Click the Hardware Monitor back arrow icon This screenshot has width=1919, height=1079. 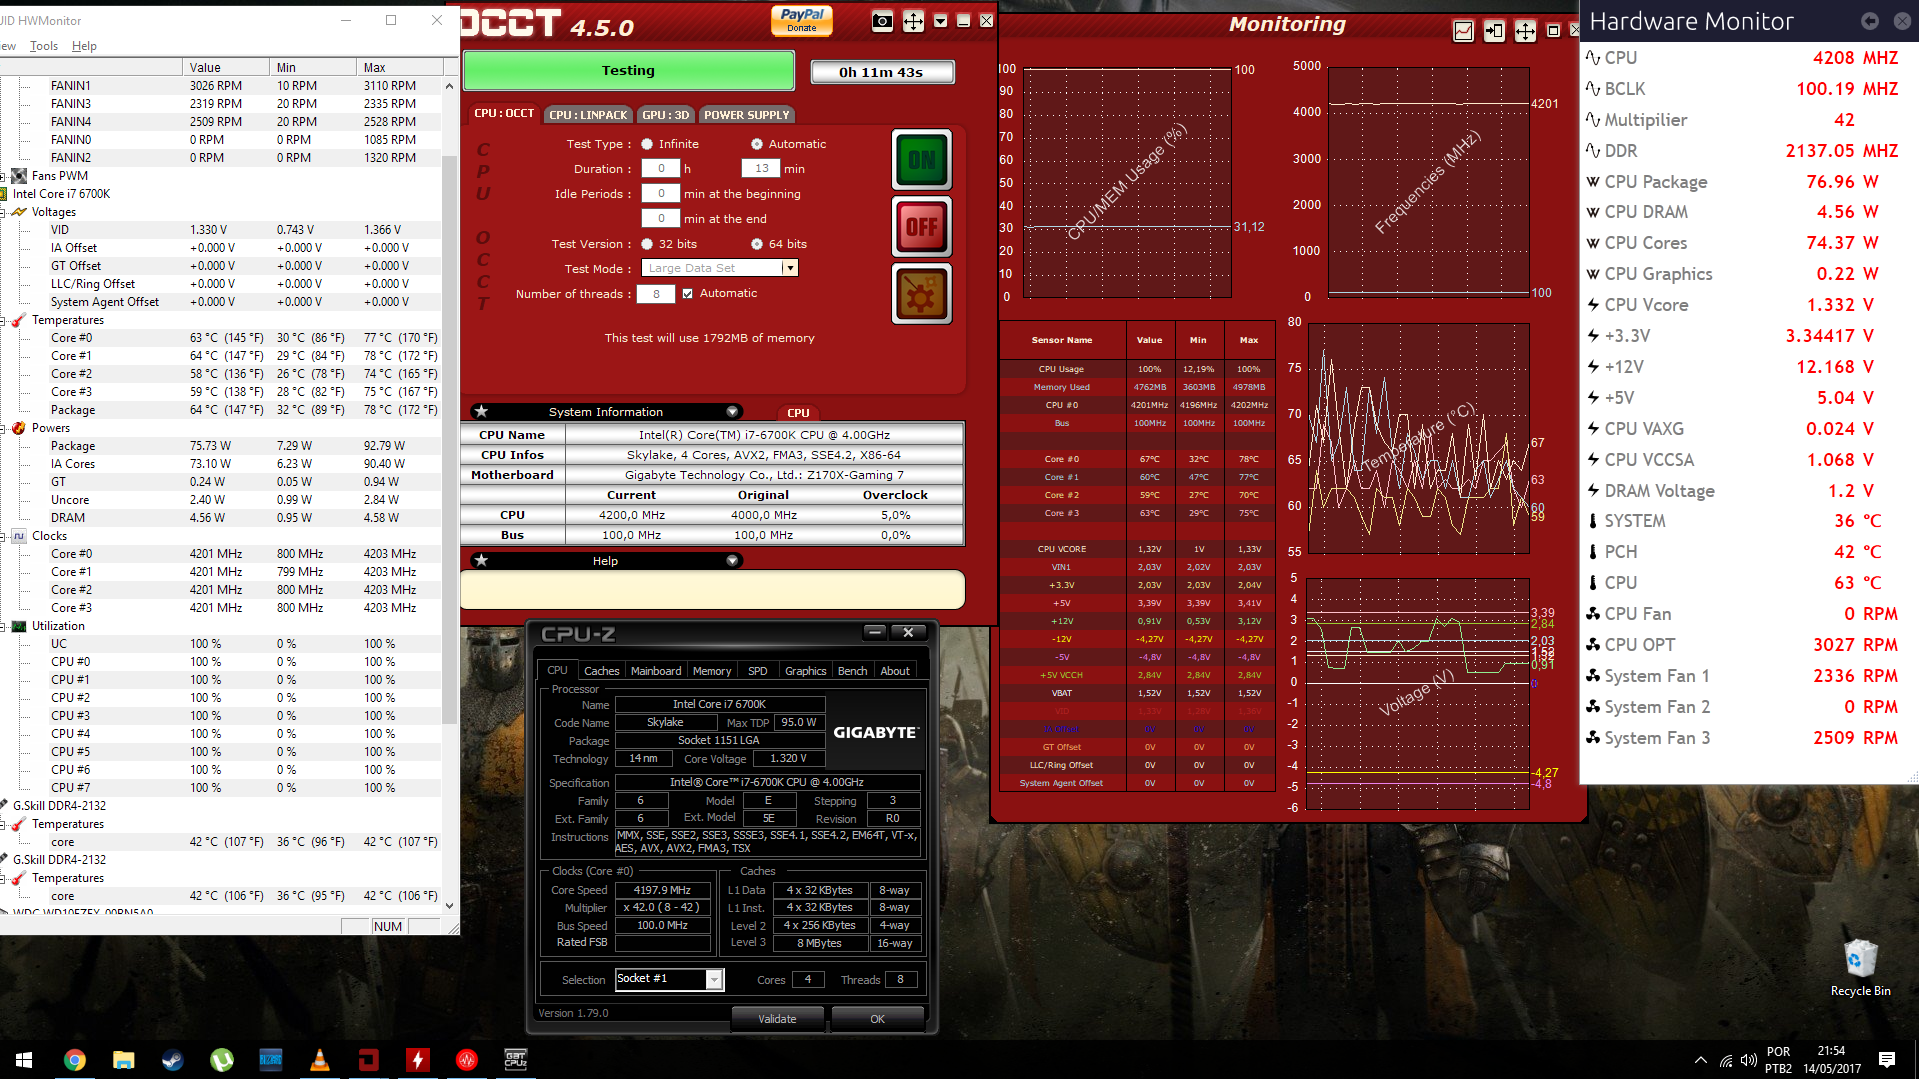pos(1869,21)
